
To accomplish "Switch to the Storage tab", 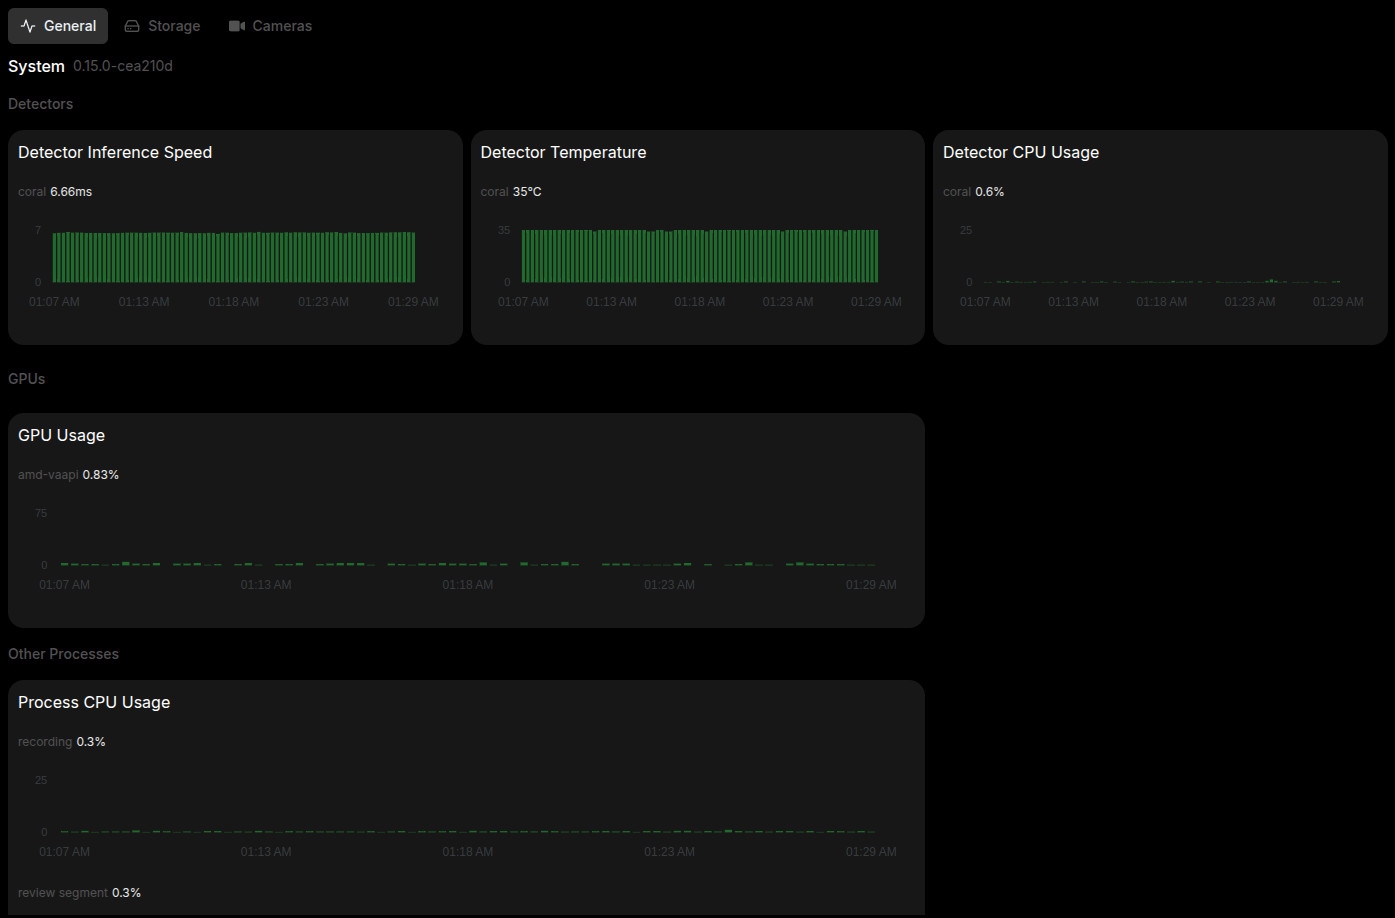I will point(173,26).
